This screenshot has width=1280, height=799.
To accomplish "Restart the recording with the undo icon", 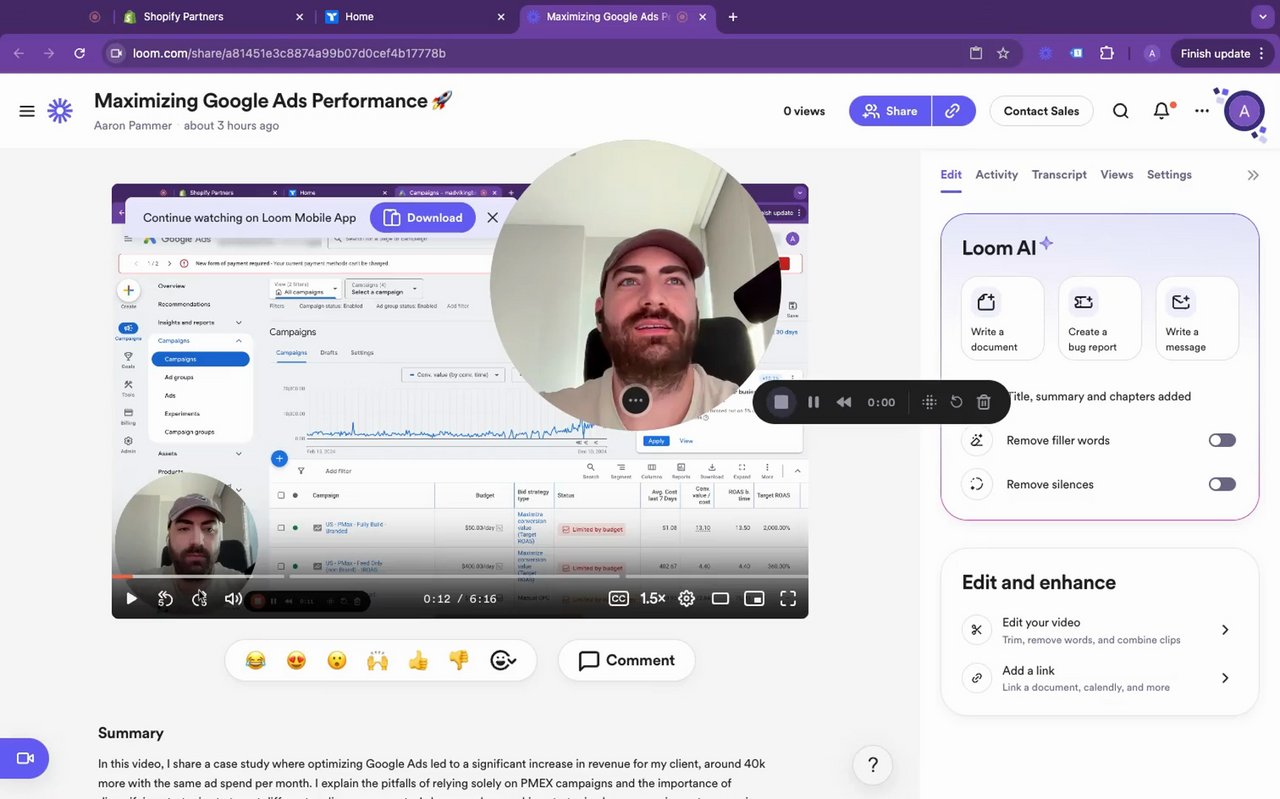I will click(956, 402).
